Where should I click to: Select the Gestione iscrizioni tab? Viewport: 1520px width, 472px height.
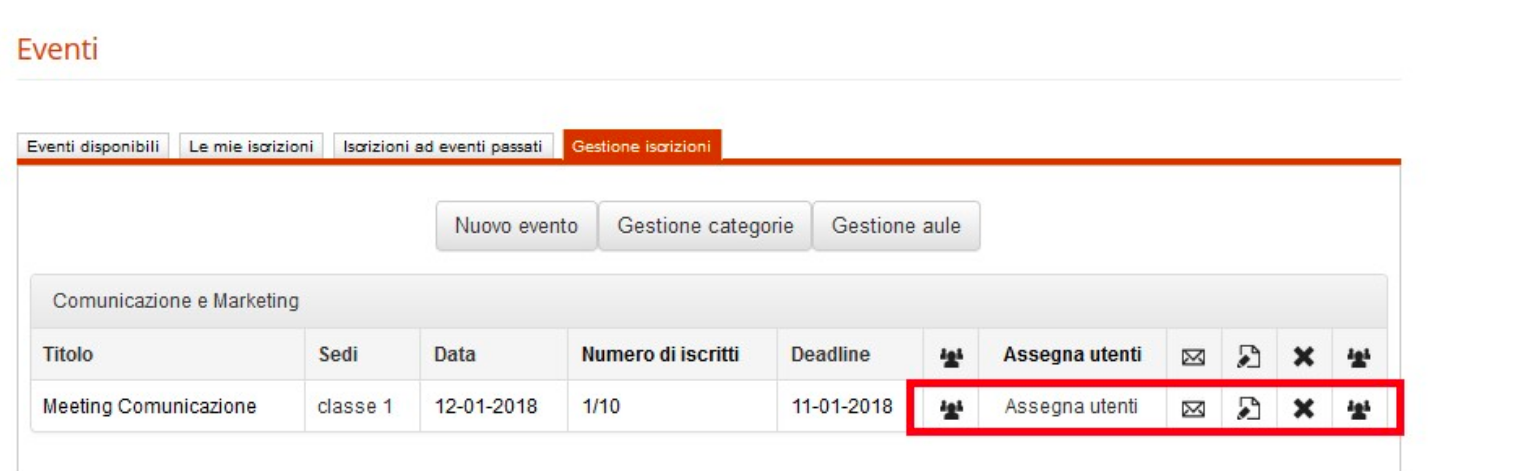[x=641, y=147]
